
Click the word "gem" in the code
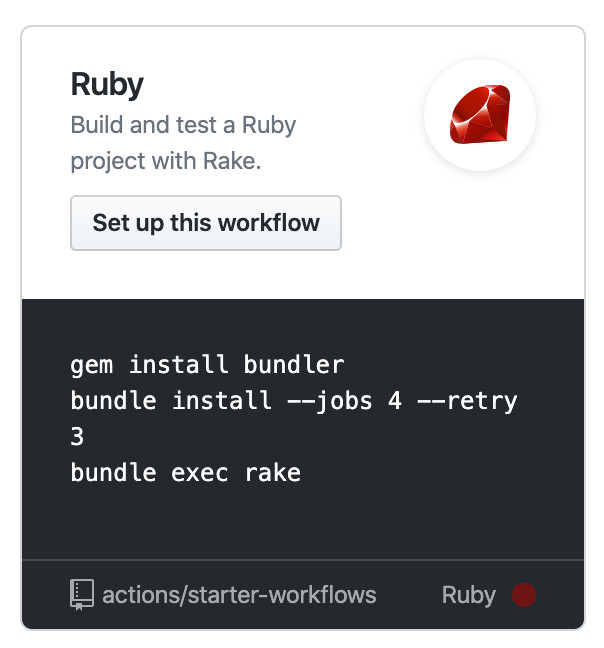(x=92, y=365)
